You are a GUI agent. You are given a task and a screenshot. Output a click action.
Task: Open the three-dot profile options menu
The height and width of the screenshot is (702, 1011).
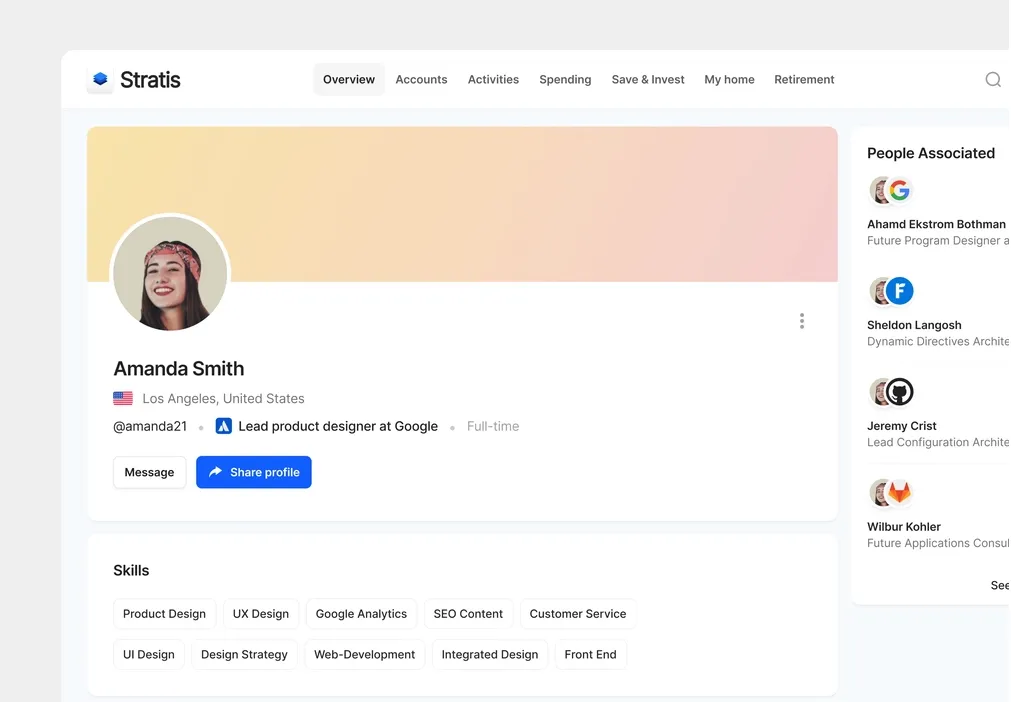pyautogui.click(x=801, y=321)
